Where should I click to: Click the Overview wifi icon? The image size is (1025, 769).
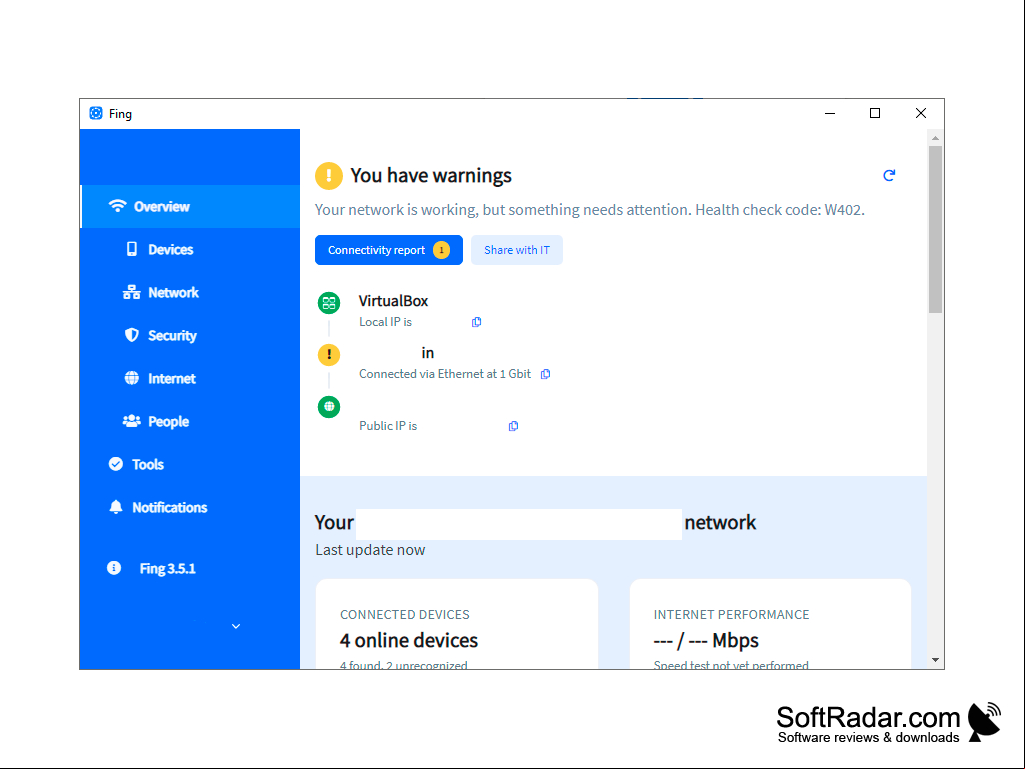click(117, 206)
